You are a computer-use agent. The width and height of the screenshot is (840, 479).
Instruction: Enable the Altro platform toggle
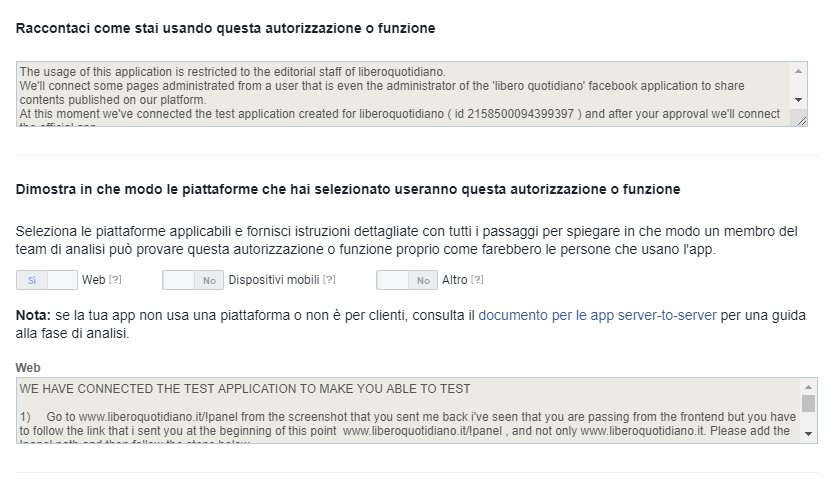(x=406, y=281)
